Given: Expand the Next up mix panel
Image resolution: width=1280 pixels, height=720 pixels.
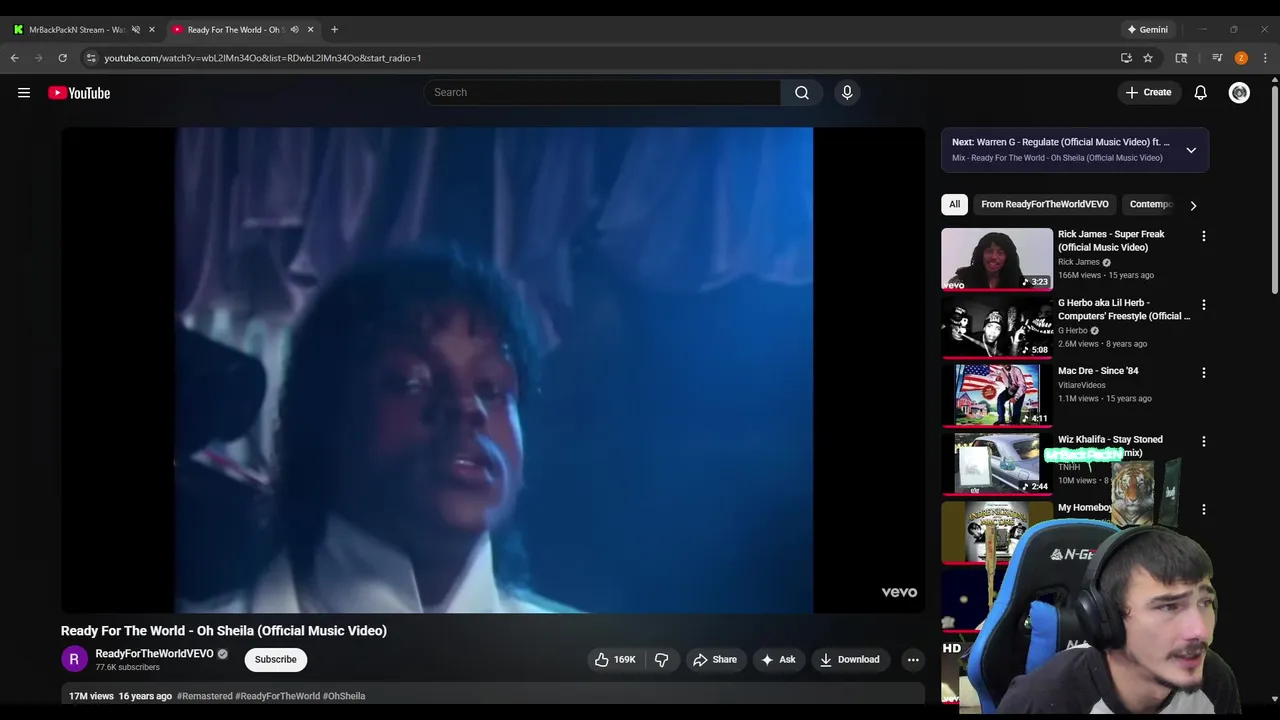Looking at the screenshot, I should [1191, 150].
